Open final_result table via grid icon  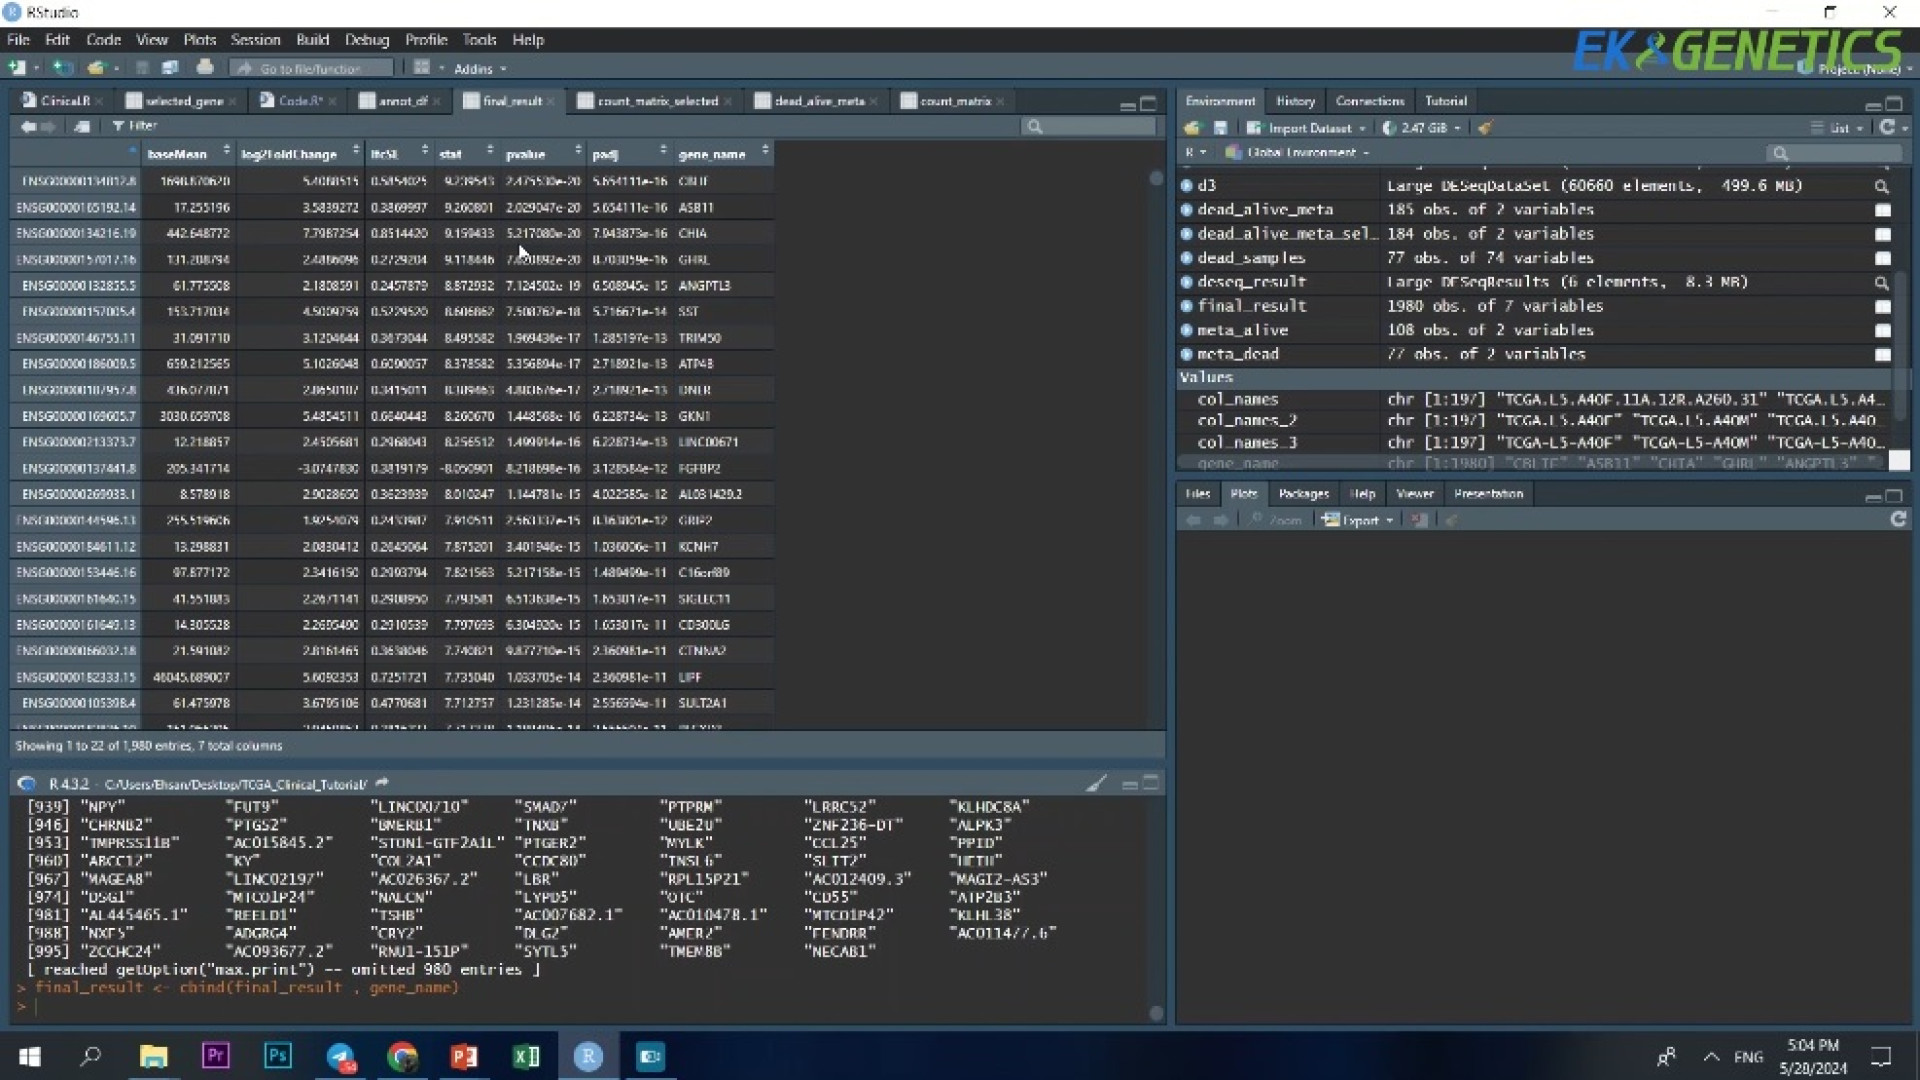click(1883, 307)
